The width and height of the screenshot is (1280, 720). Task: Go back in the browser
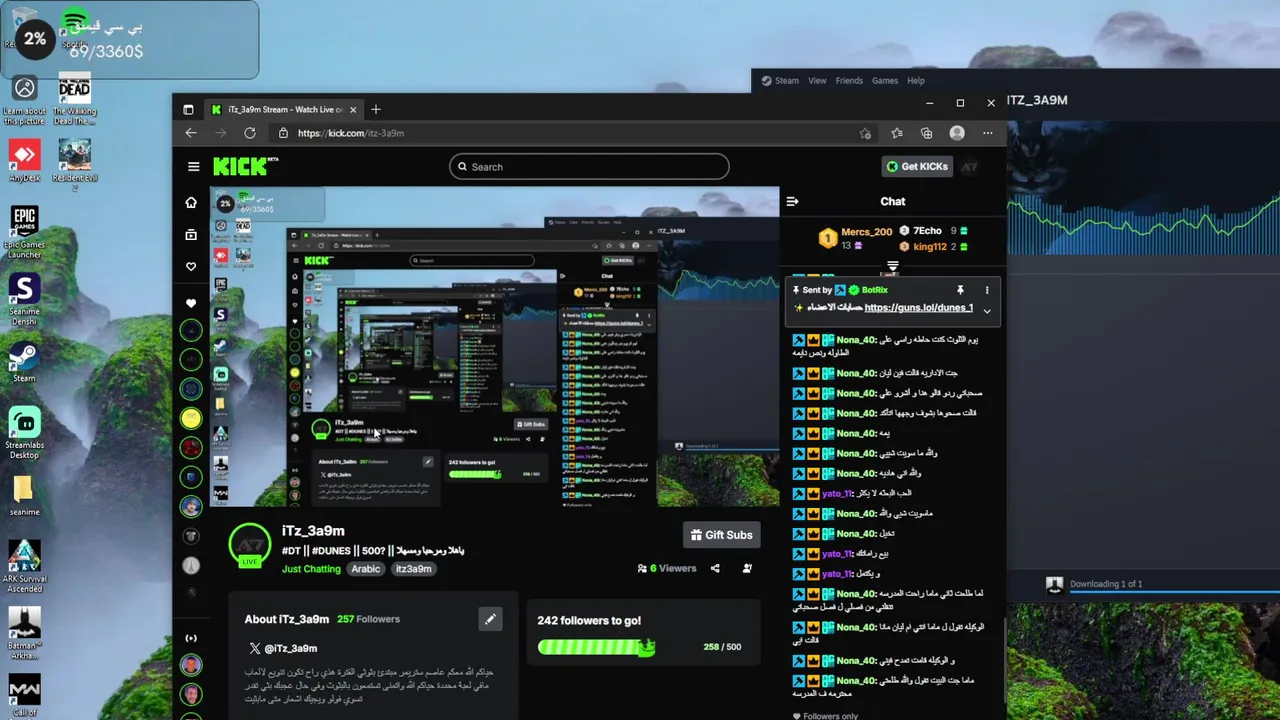[x=191, y=133]
